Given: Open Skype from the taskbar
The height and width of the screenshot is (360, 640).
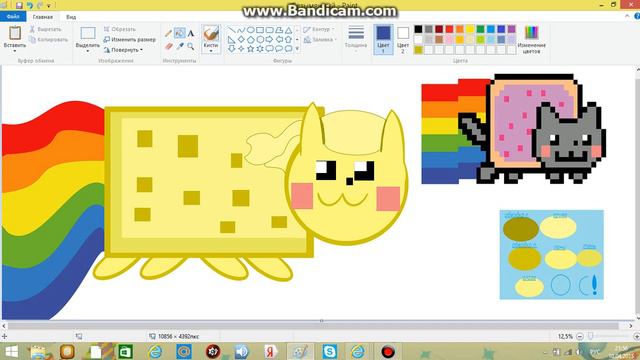Looking at the screenshot, I should click(x=329, y=351).
